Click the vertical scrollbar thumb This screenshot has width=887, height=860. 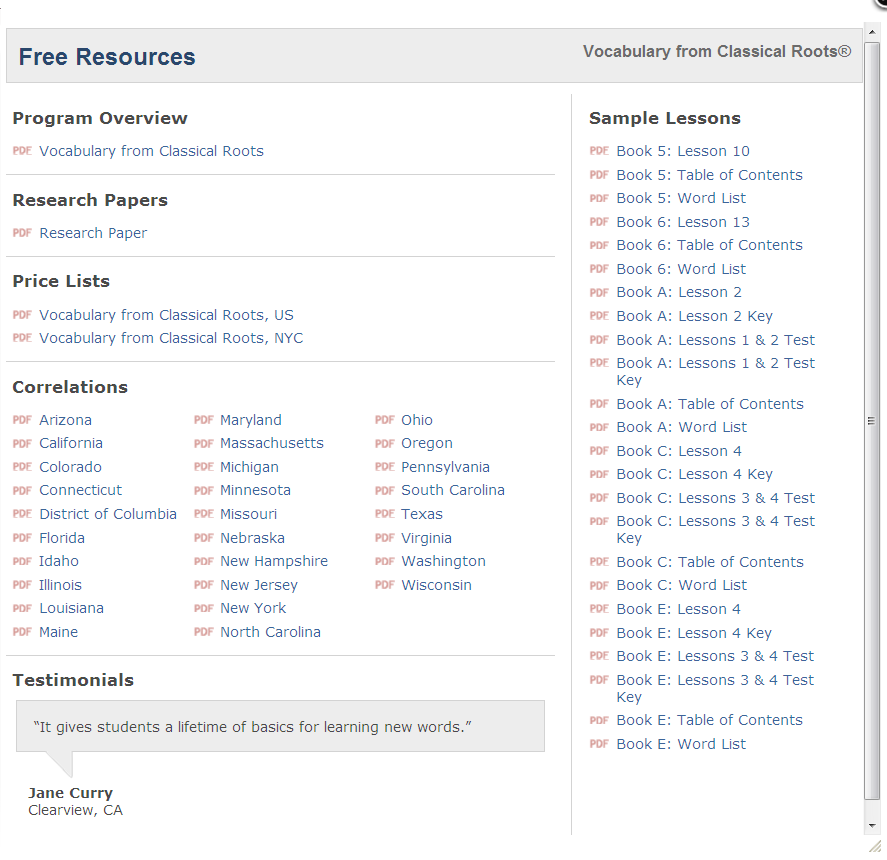(872, 420)
